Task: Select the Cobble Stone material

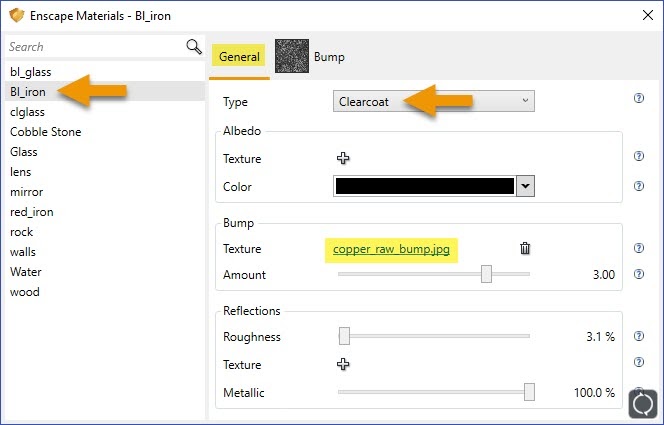Action: pos(46,132)
